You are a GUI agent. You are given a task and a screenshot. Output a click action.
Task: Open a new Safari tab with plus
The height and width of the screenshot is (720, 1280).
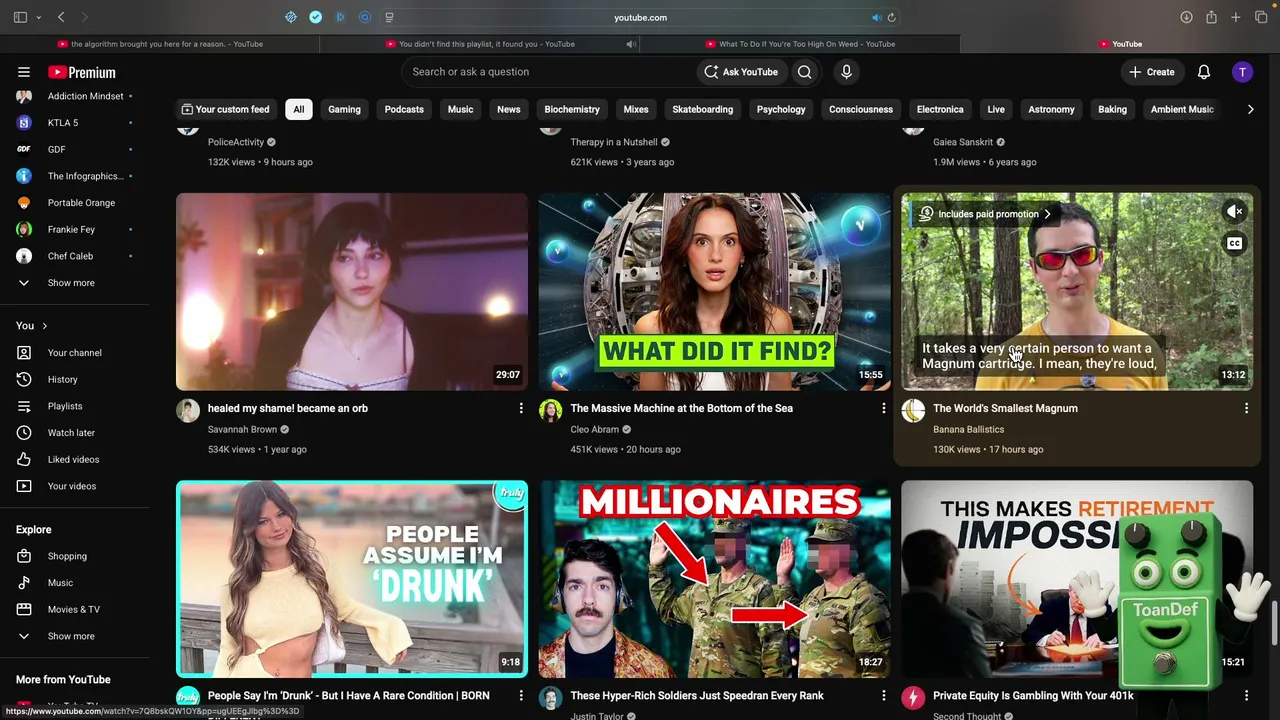click(1236, 17)
